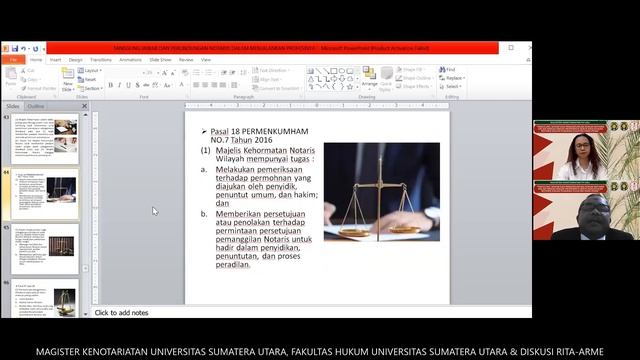Select slide 45 thumbnail

point(45,249)
